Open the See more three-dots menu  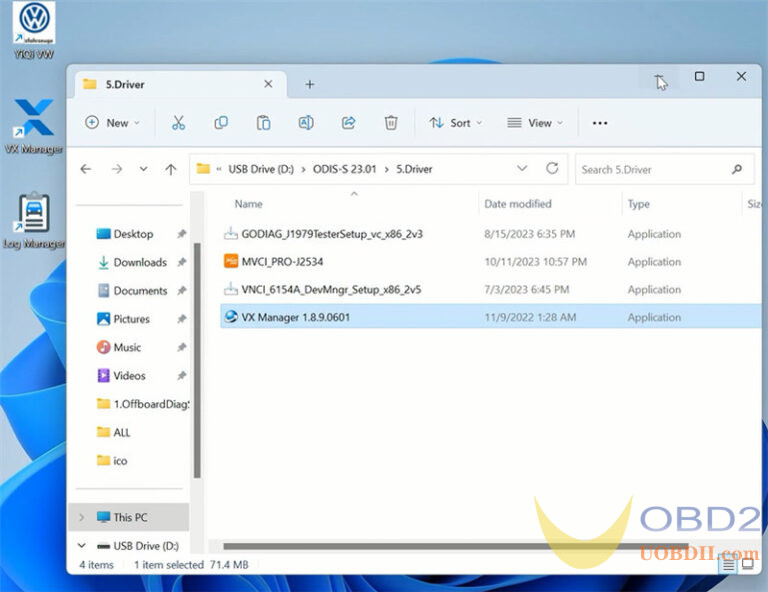pyautogui.click(x=600, y=123)
